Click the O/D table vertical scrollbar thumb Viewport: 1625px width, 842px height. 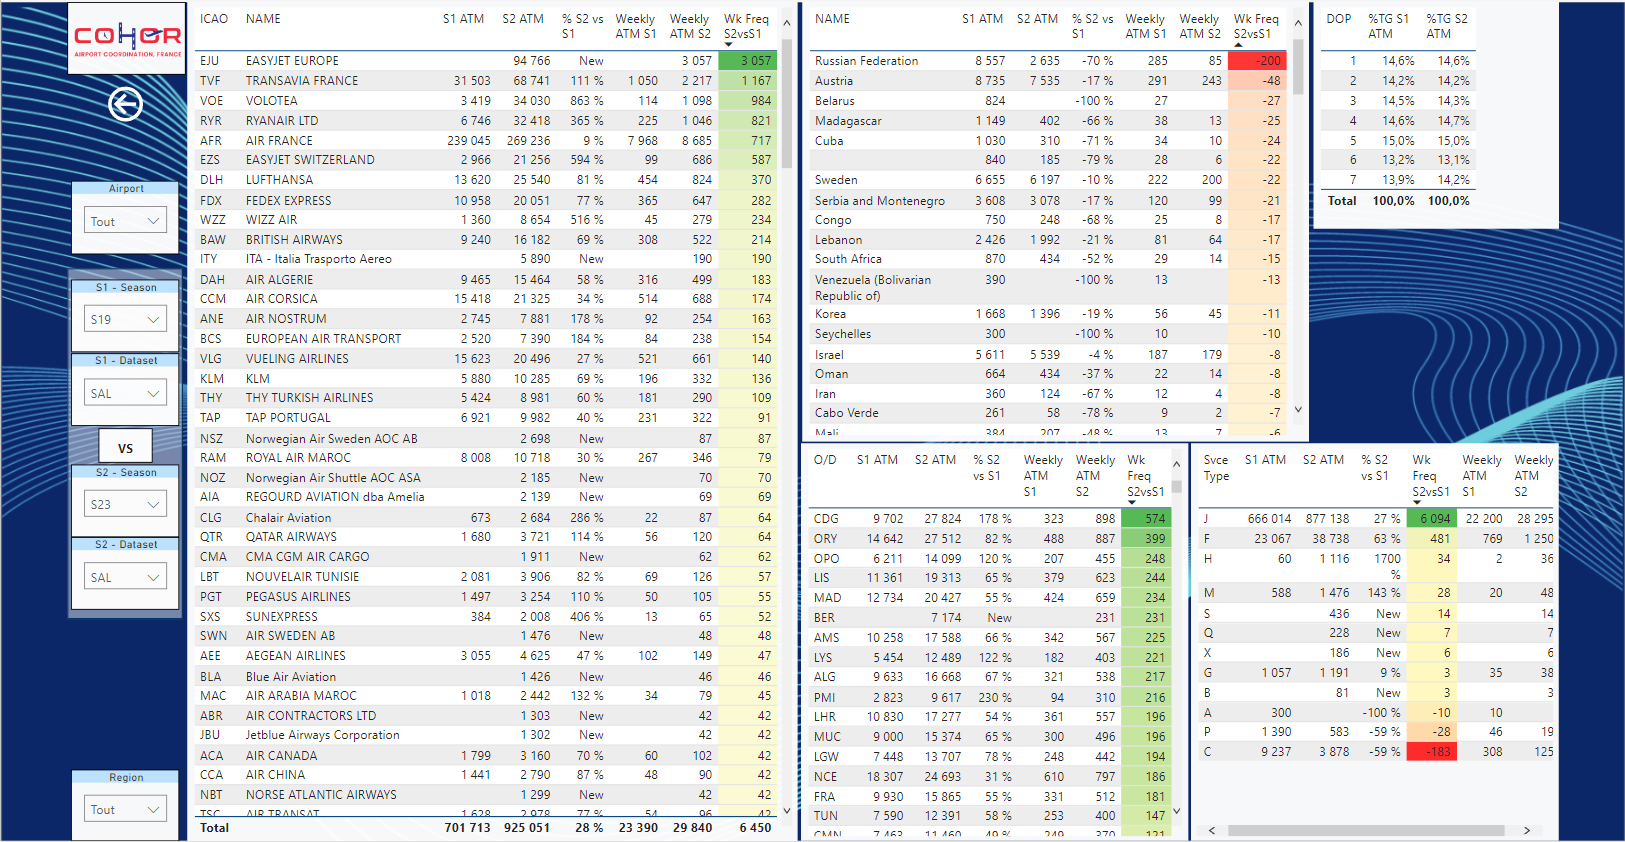point(1176,486)
